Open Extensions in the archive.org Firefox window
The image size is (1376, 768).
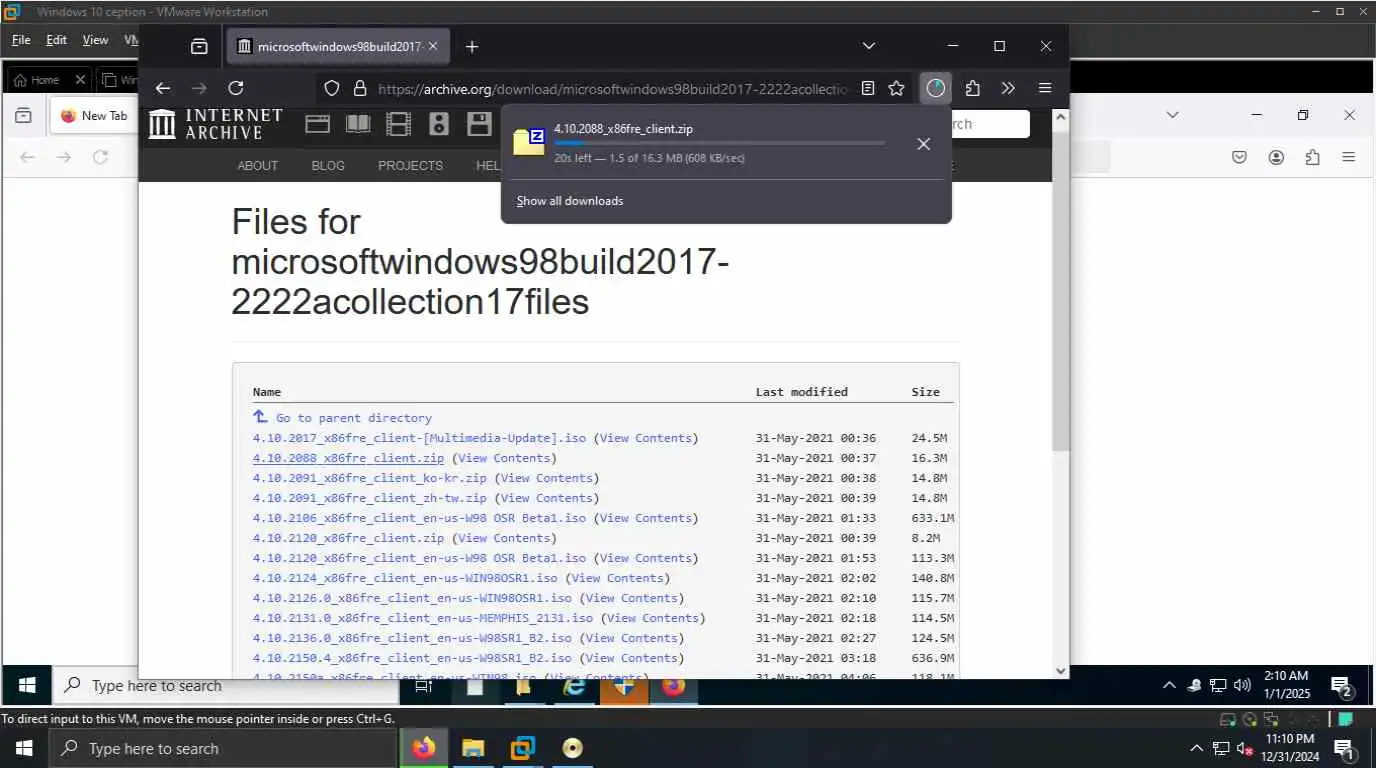point(972,88)
